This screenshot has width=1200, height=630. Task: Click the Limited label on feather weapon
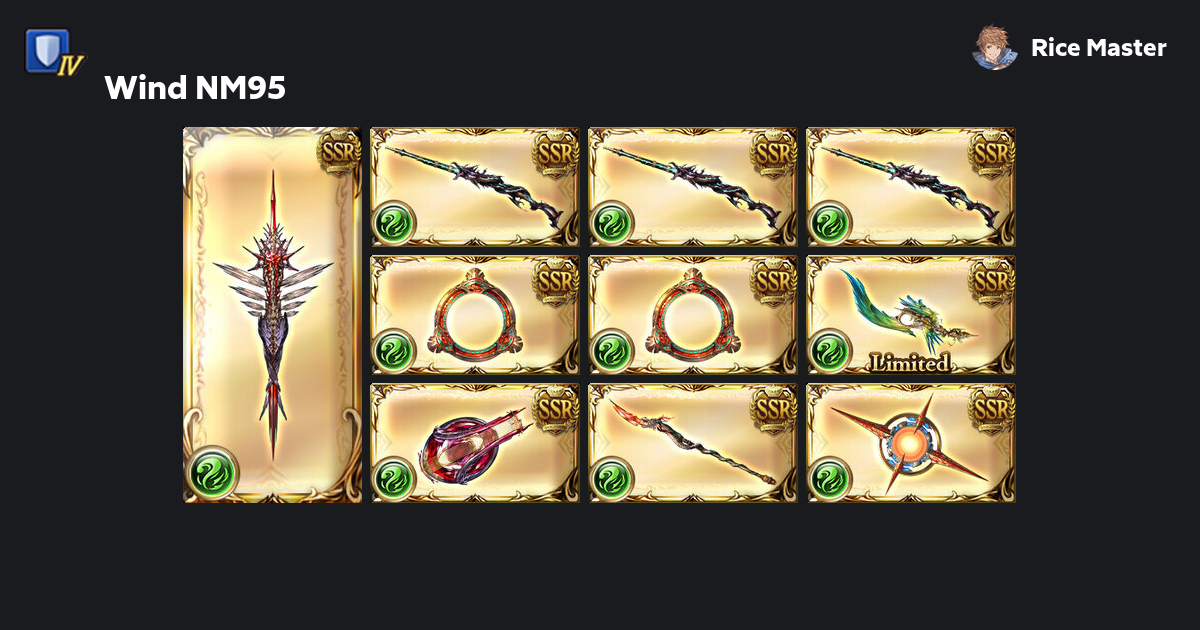tap(909, 362)
